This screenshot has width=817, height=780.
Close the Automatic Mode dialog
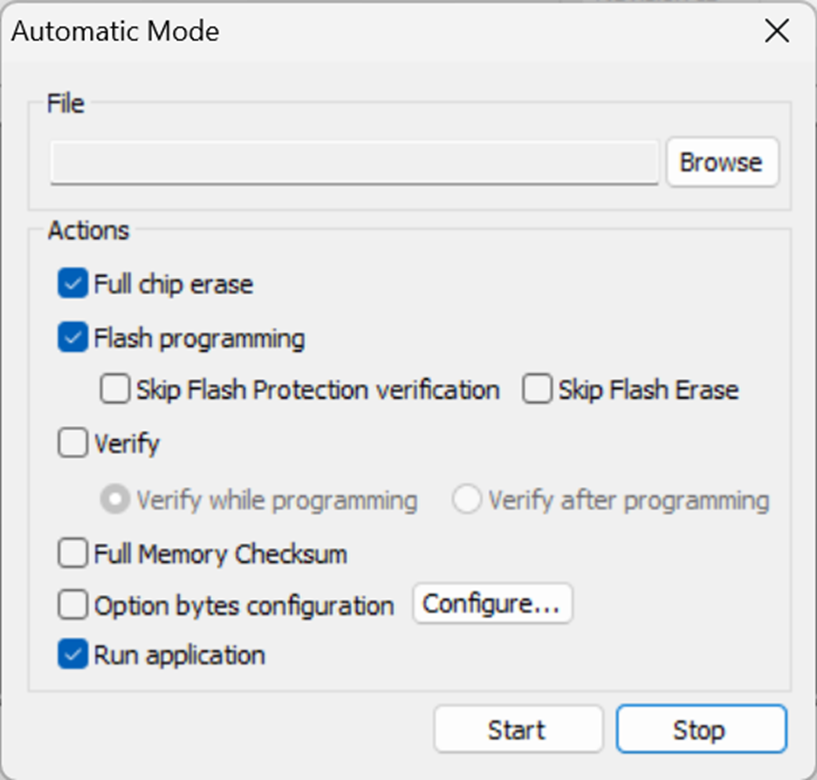pos(777,31)
